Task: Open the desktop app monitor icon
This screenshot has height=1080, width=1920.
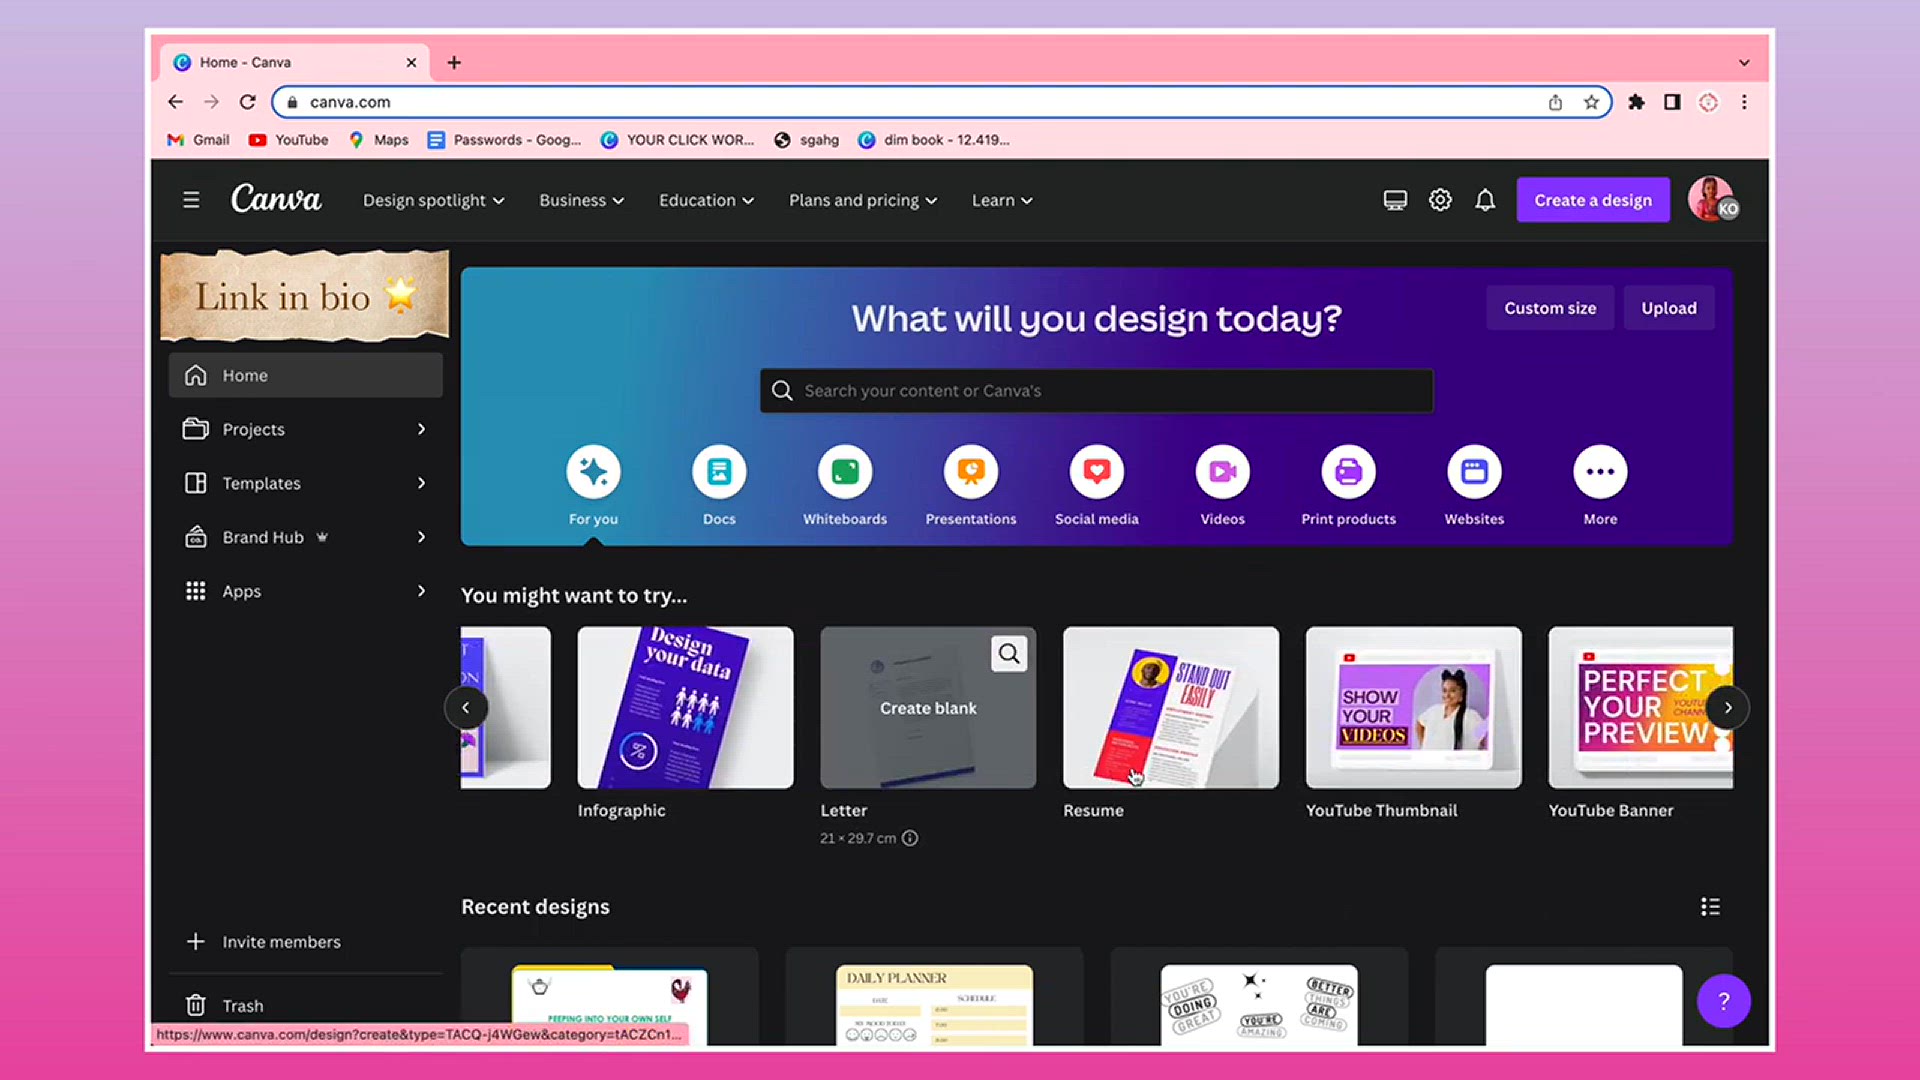Action: 1395,200
